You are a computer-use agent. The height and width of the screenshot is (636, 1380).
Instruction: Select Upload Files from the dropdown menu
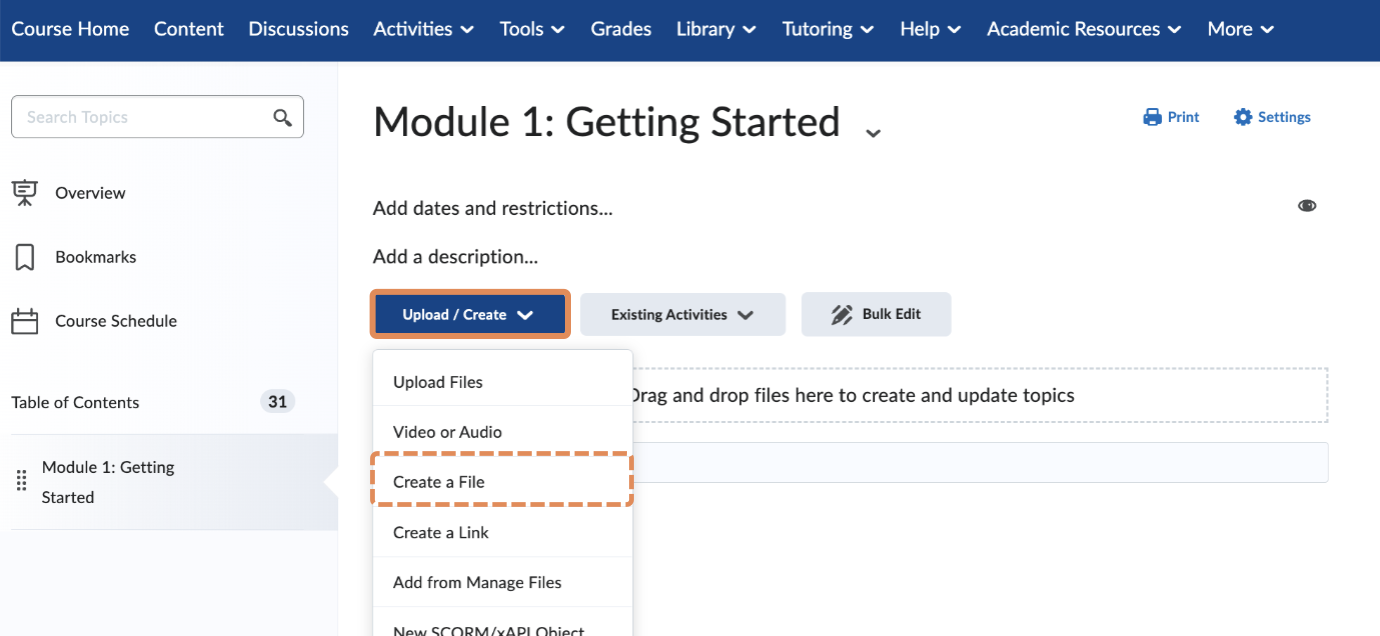click(437, 381)
